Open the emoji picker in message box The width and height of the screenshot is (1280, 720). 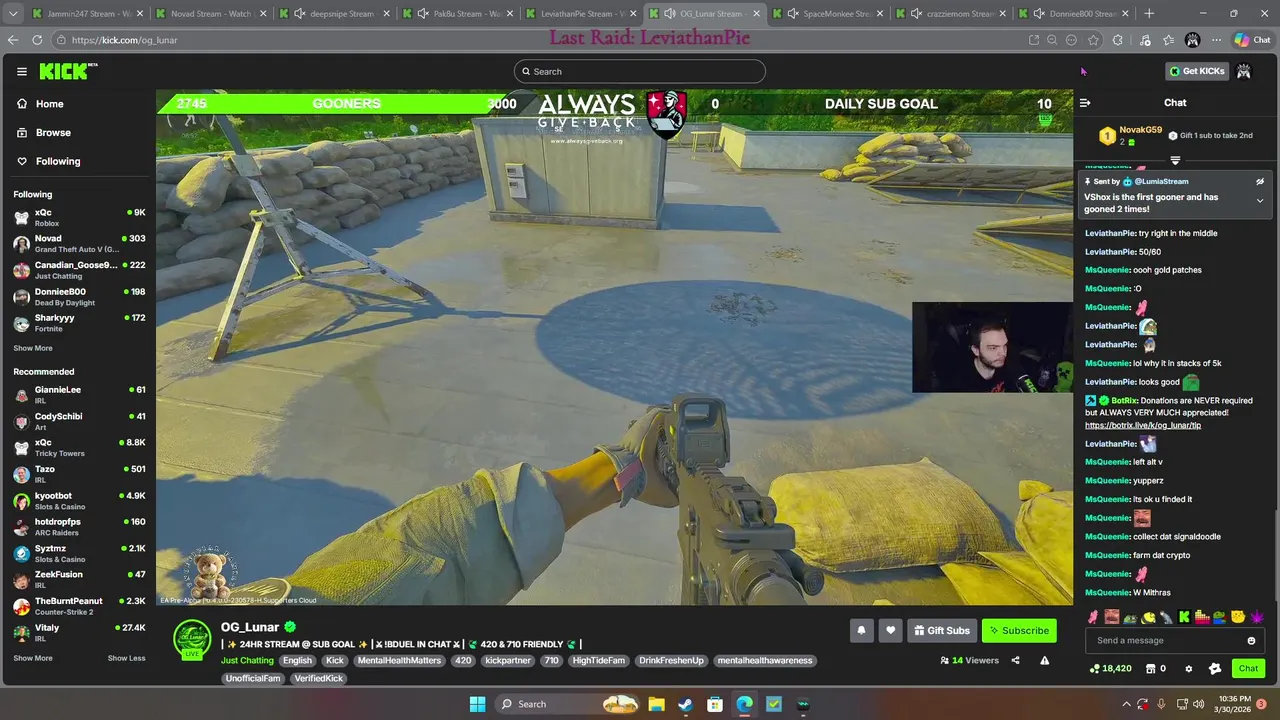point(1251,640)
